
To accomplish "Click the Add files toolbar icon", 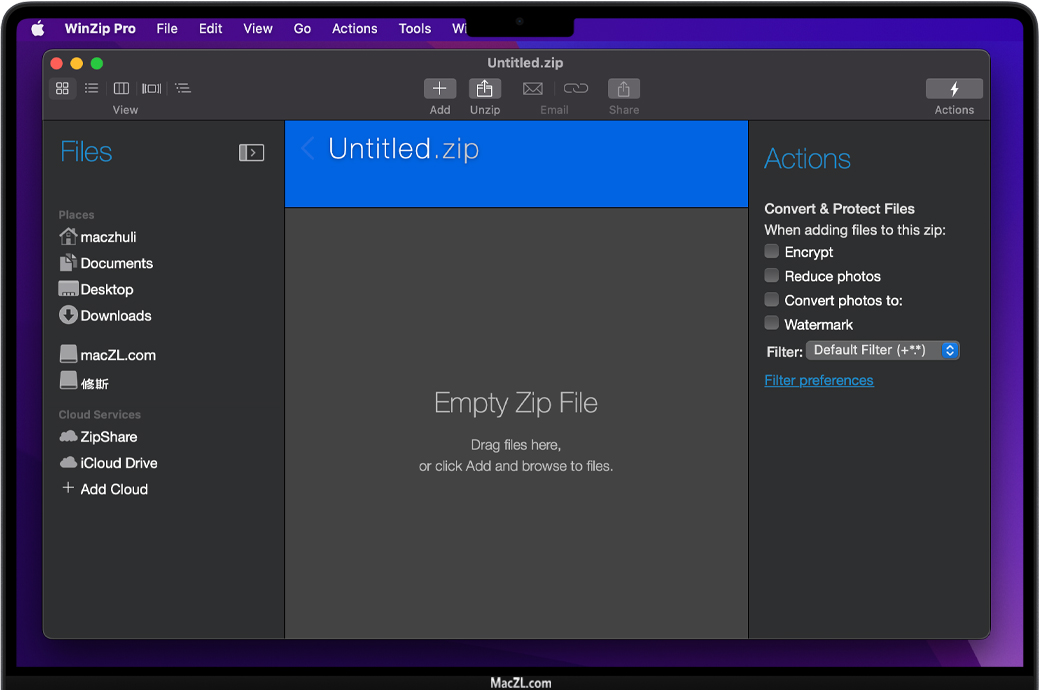I will click(439, 89).
